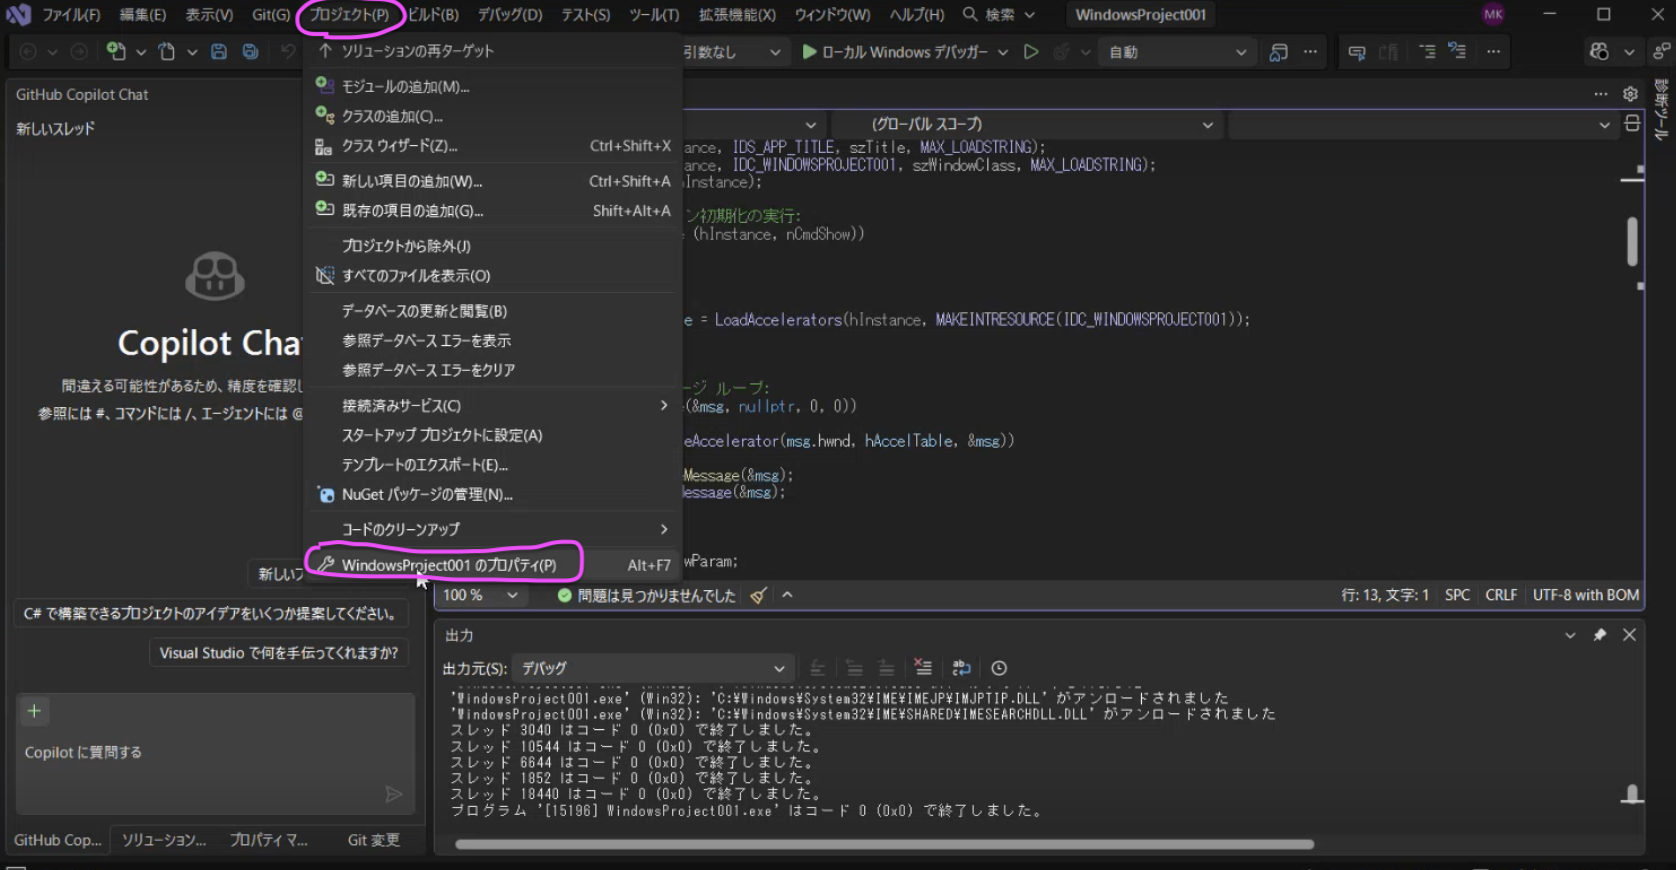Click the Open File toolbar icon
The height and width of the screenshot is (870, 1676).
(x=167, y=51)
